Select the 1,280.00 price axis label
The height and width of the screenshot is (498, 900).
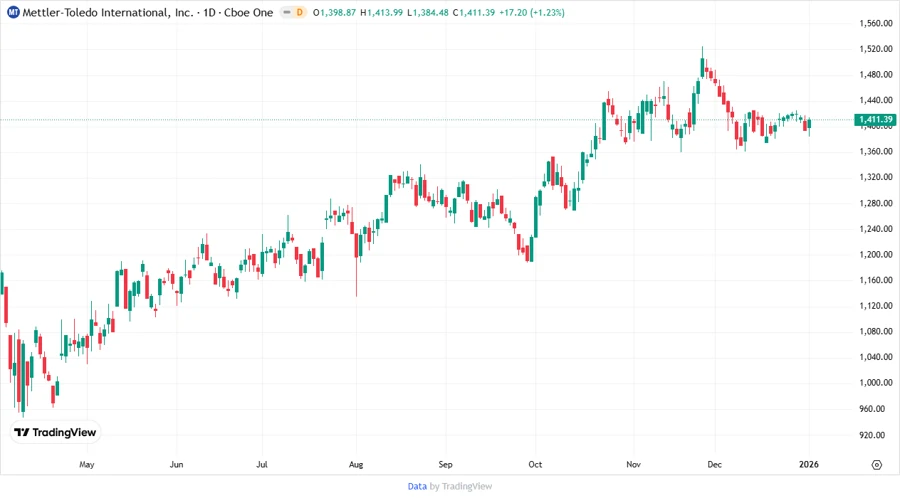pos(876,203)
